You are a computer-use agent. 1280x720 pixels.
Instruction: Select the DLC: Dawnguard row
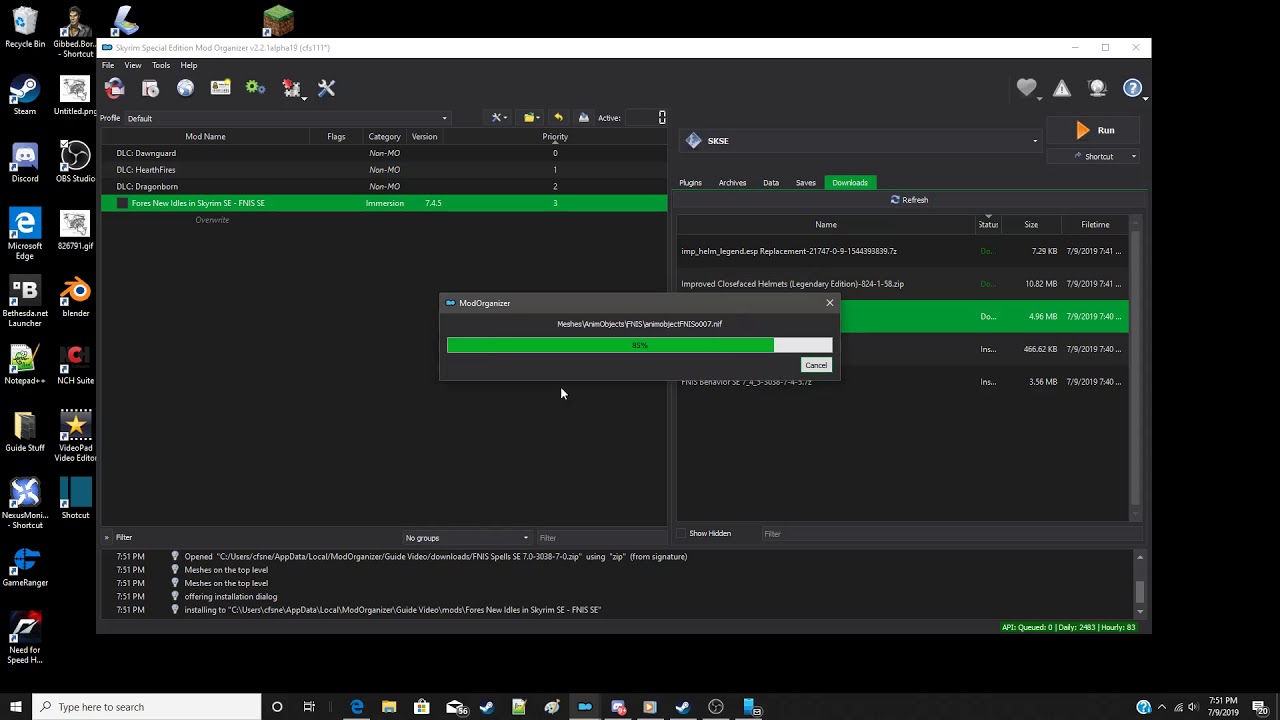[x=384, y=153]
